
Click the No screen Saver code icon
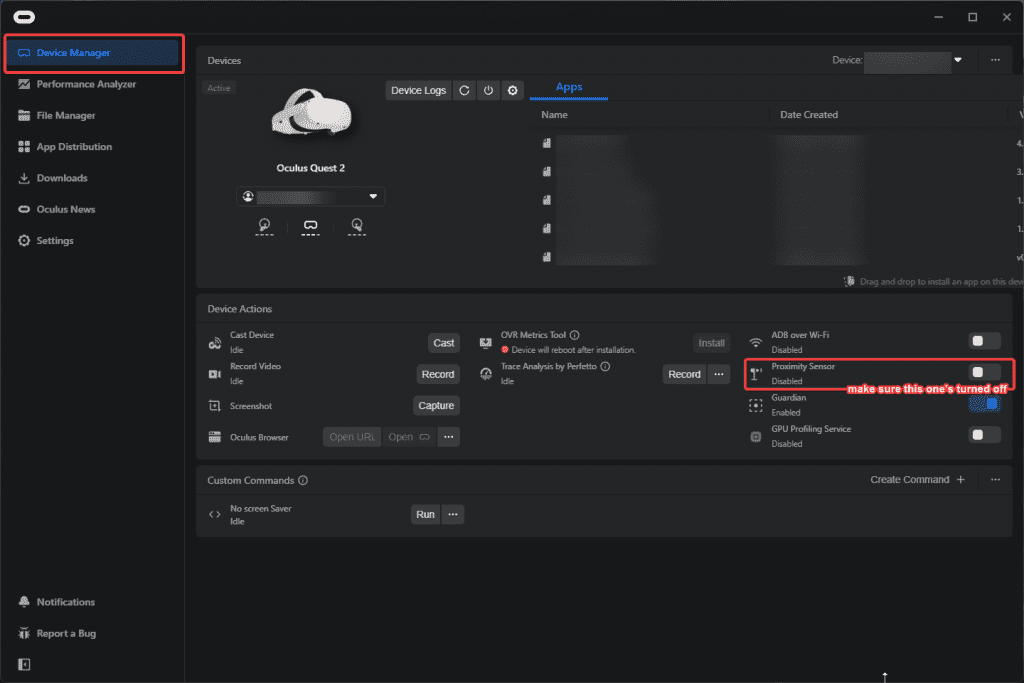tap(214, 515)
